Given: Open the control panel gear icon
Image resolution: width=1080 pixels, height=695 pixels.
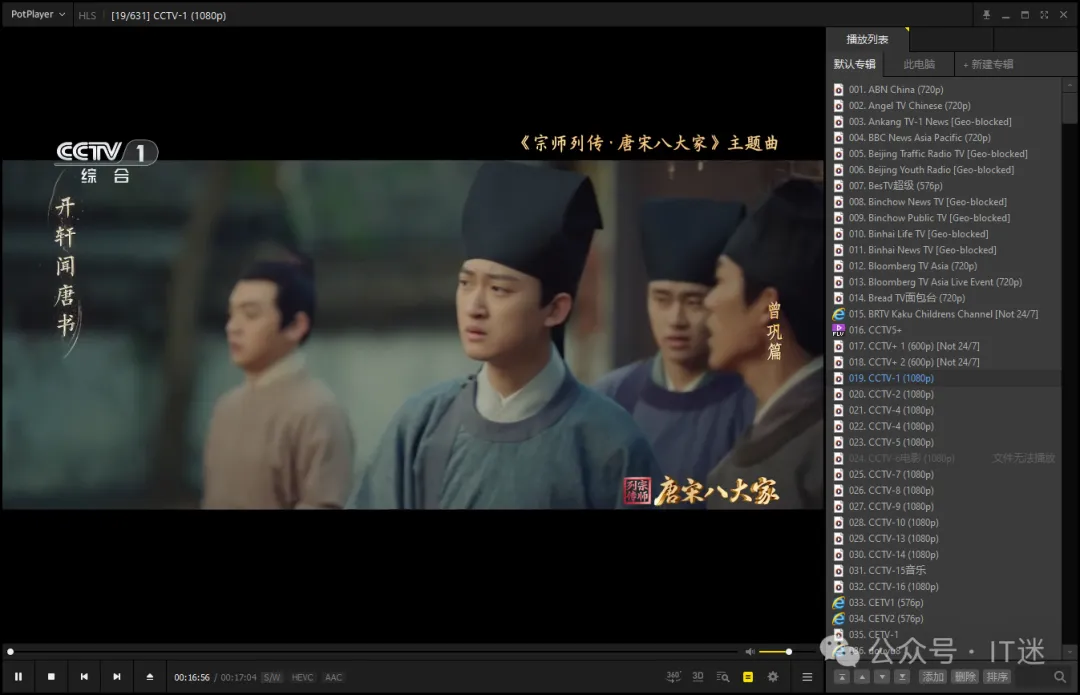Looking at the screenshot, I should point(773,677).
